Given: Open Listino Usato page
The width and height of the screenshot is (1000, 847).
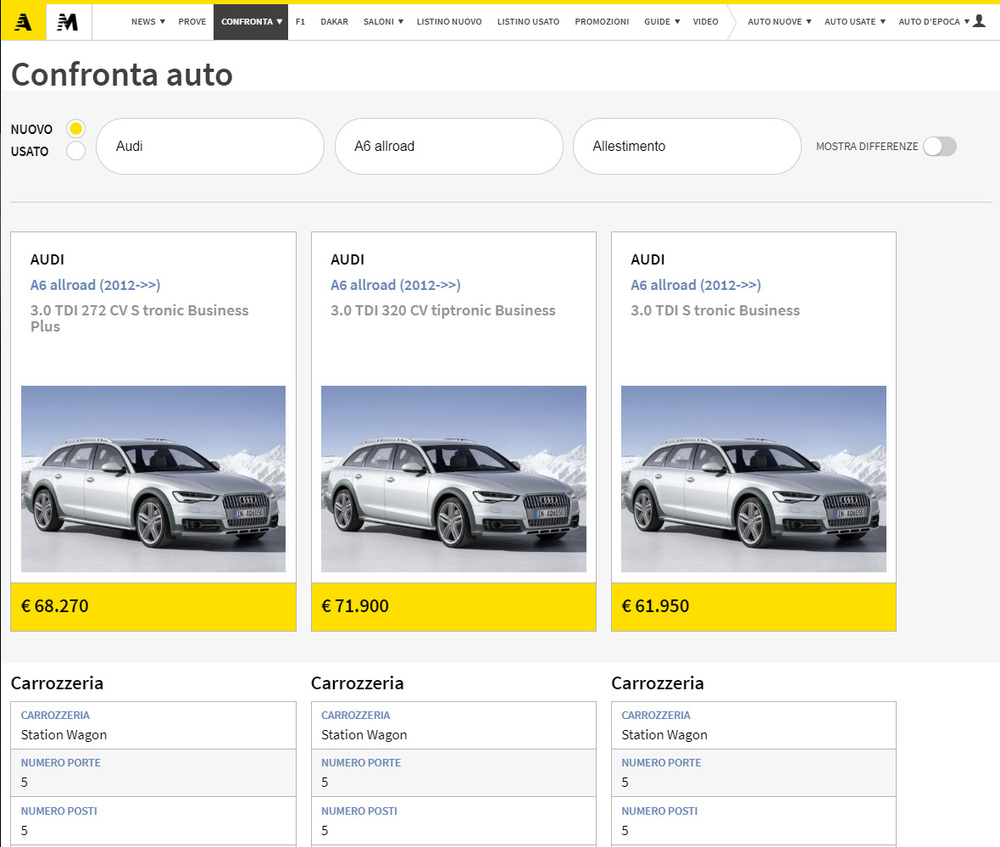Looking at the screenshot, I should [x=528, y=22].
